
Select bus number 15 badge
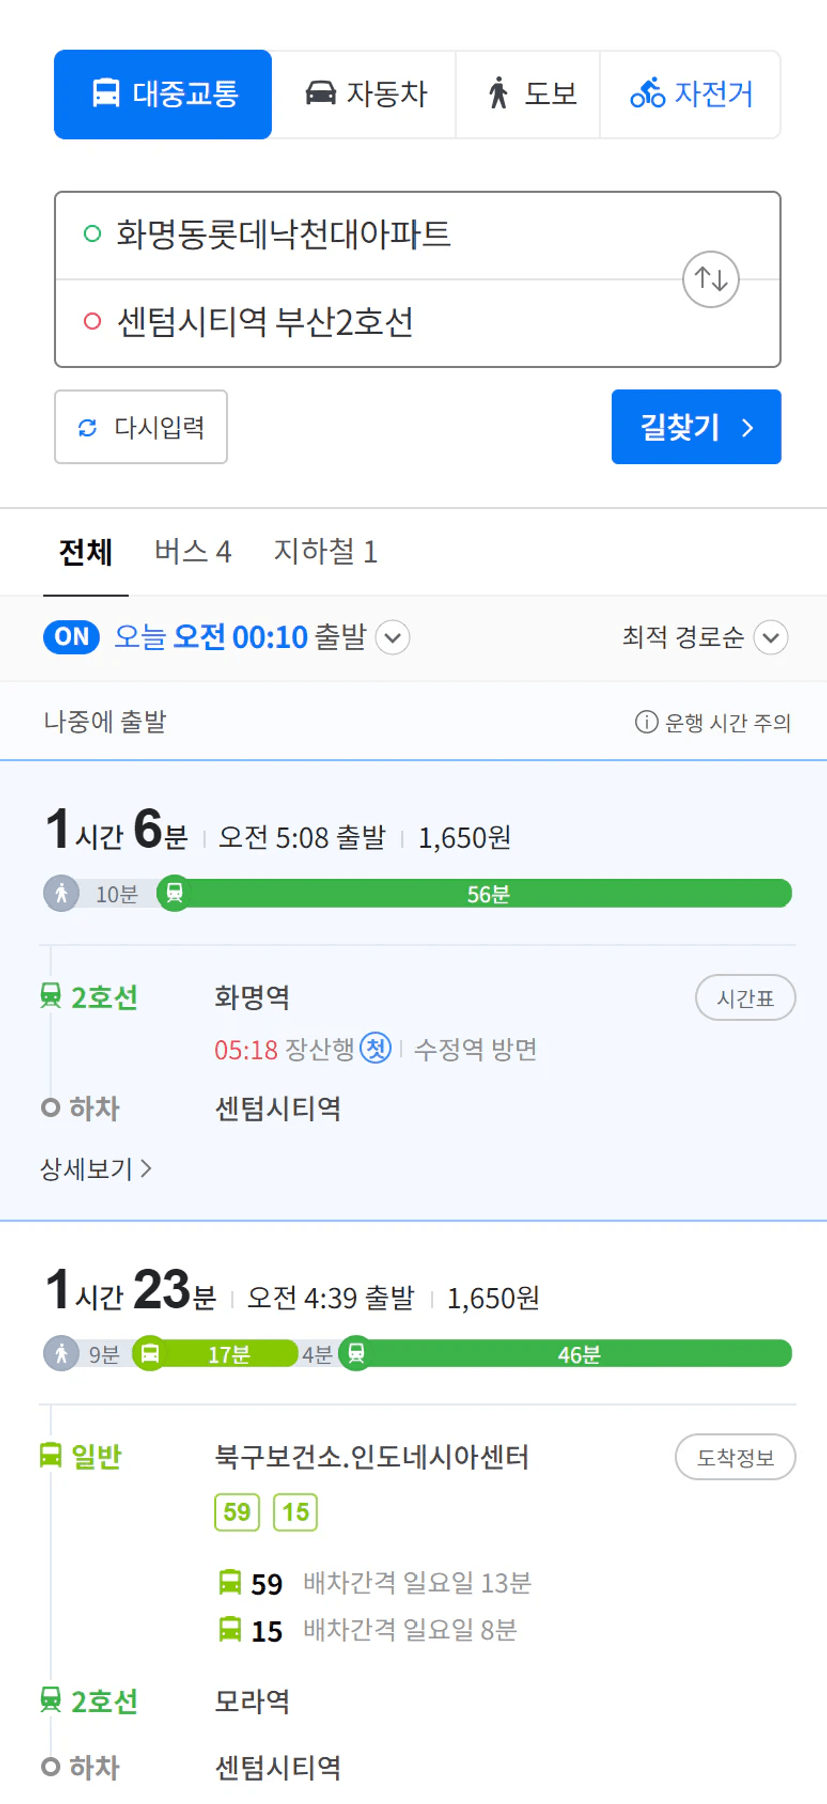(296, 1512)
